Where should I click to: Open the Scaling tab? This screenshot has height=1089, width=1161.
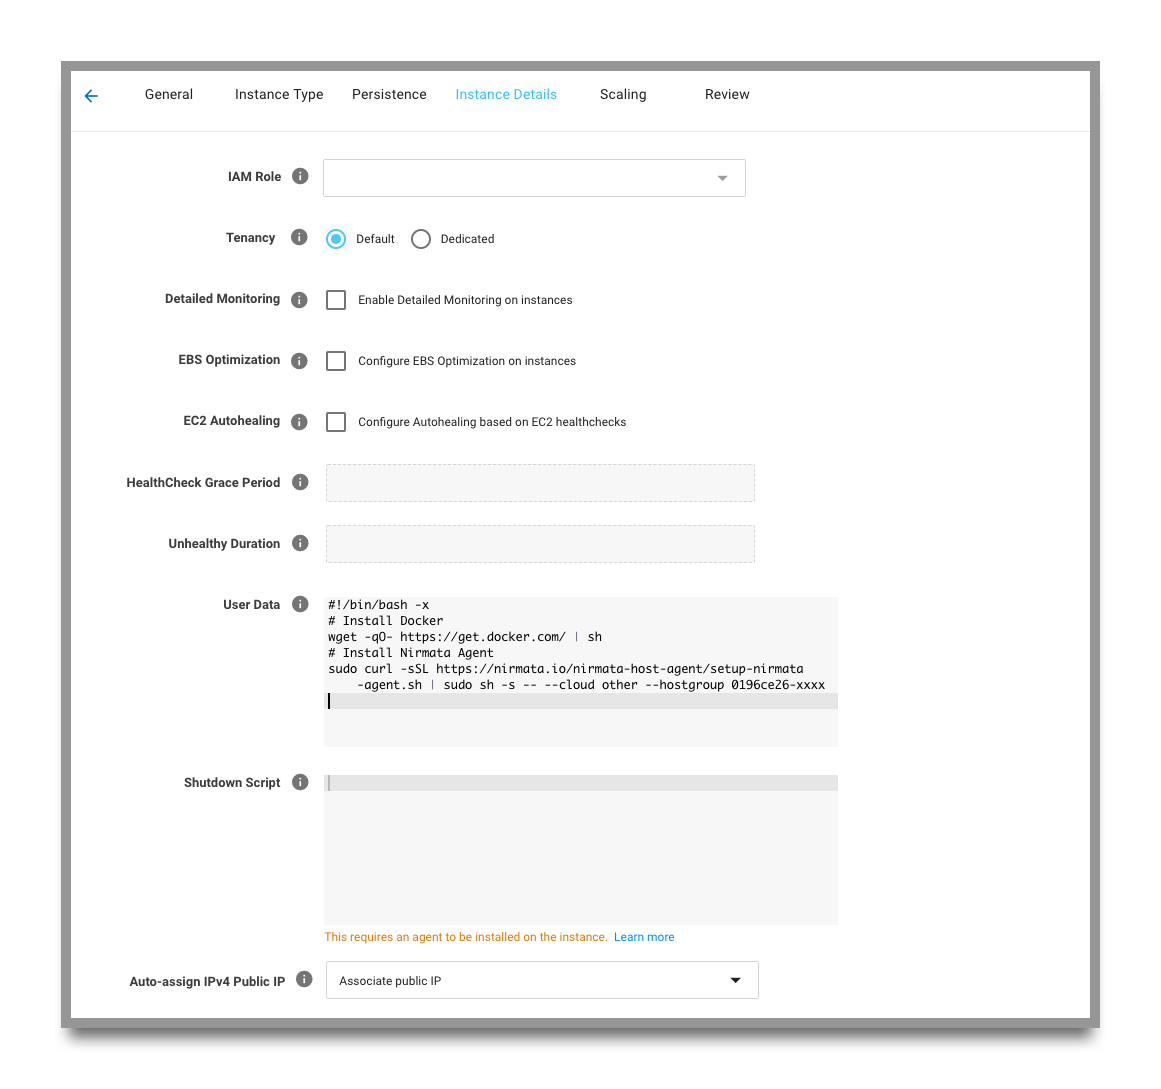click(x=623, y=94)
